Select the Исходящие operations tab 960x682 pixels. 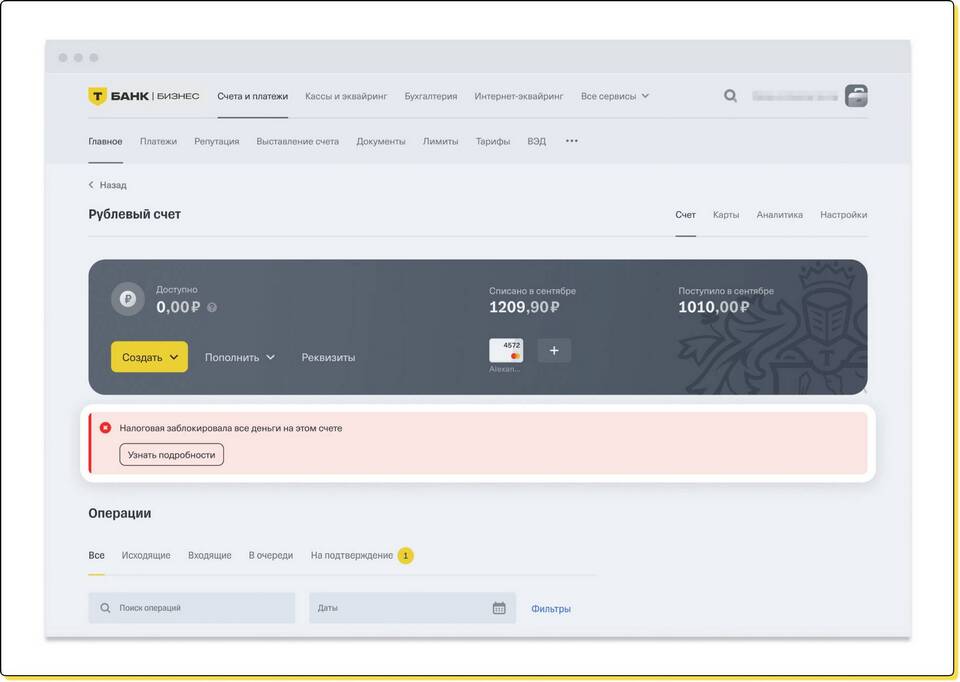coord(146,555)
